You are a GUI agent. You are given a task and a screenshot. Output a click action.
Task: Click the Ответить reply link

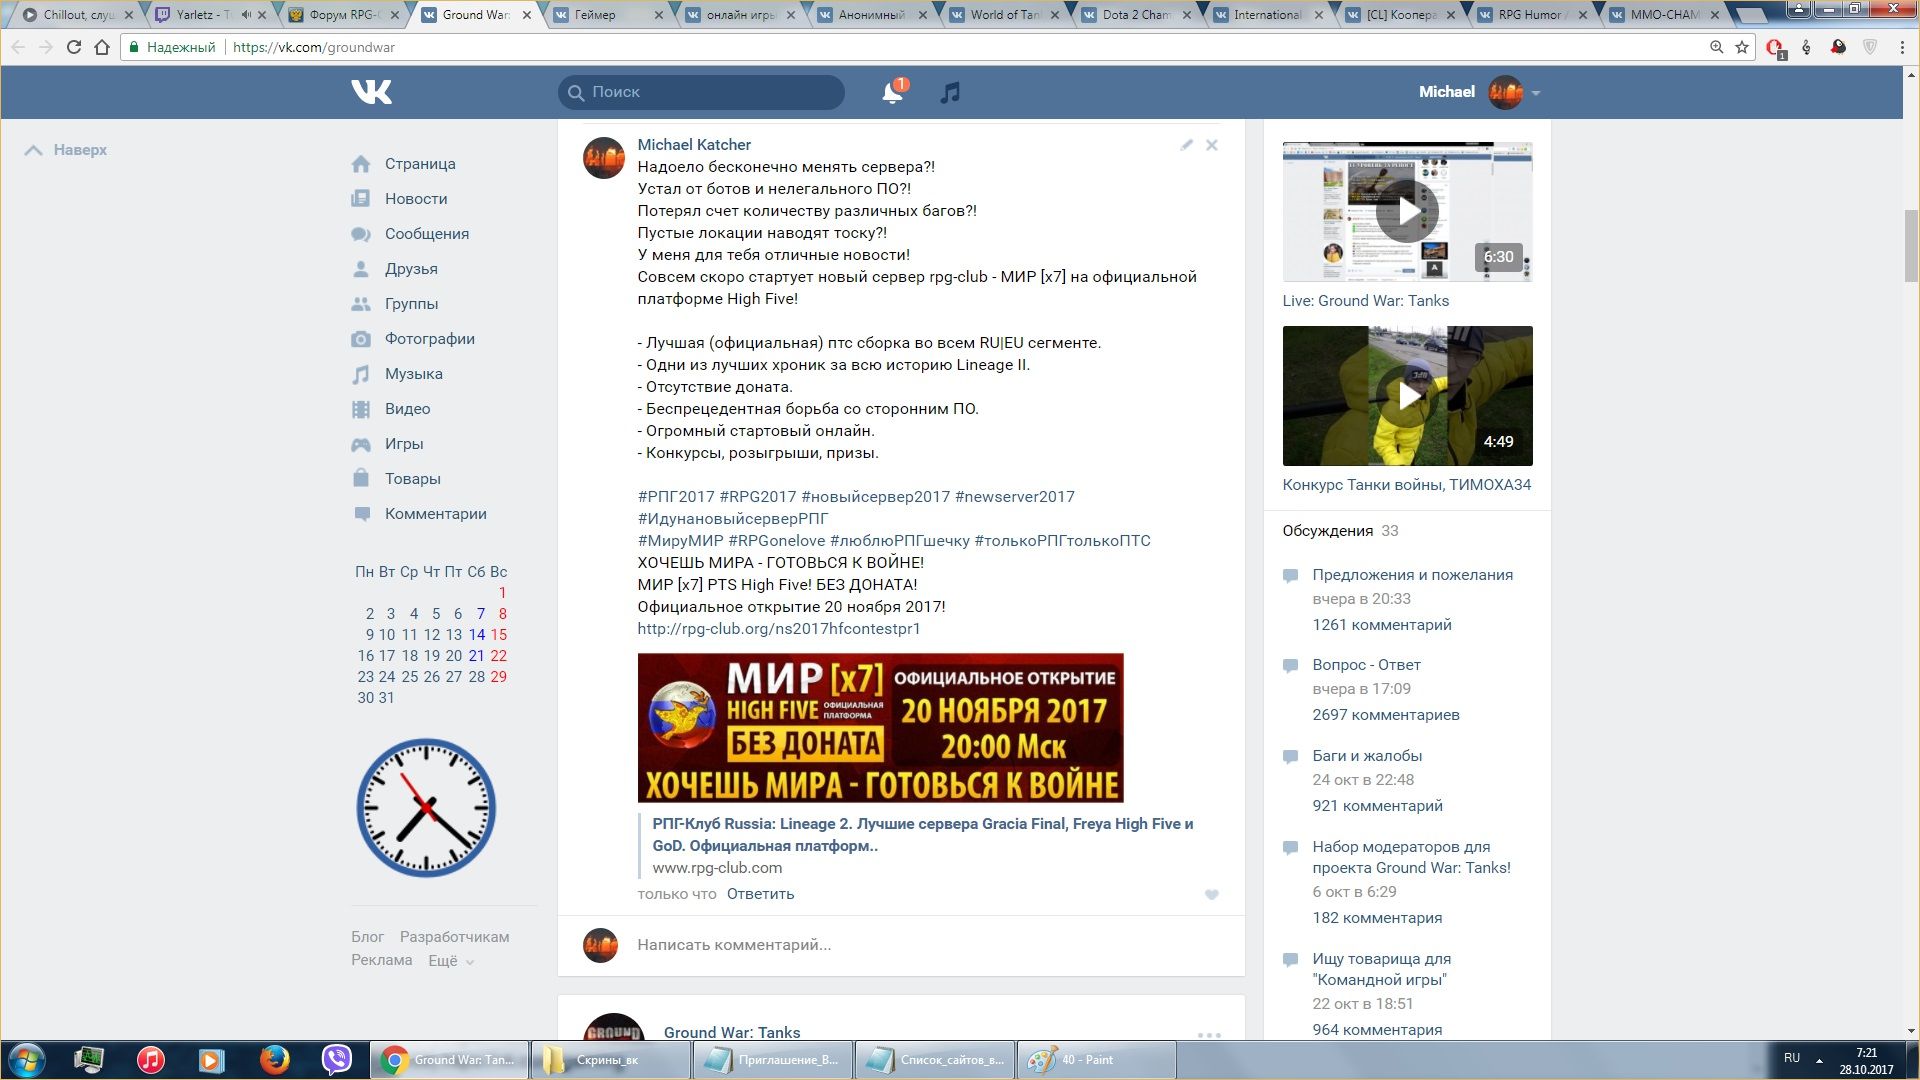point(760,894)
